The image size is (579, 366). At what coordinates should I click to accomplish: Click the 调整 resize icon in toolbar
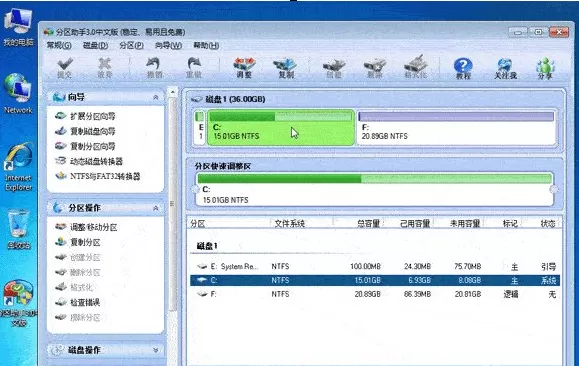pos(244,68)
